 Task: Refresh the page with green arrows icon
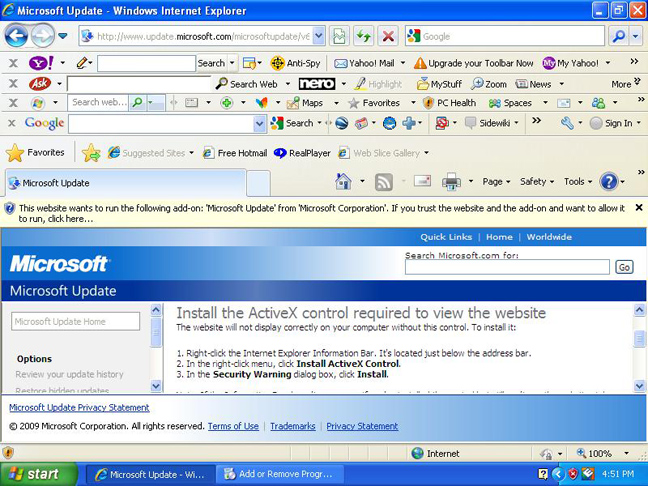tap(364, 36)
